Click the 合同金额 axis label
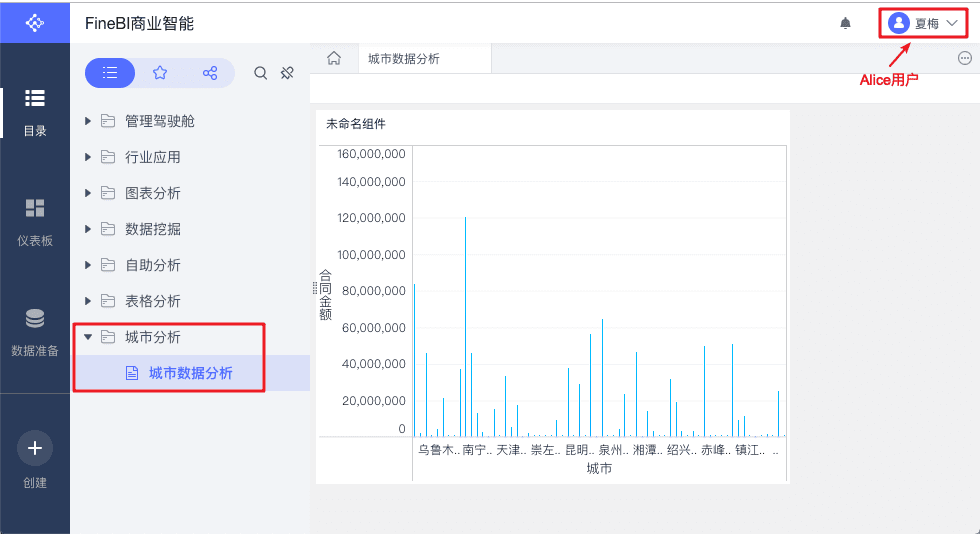The height and width of the screenshot is (534, 980). click(x=326, y=295)
